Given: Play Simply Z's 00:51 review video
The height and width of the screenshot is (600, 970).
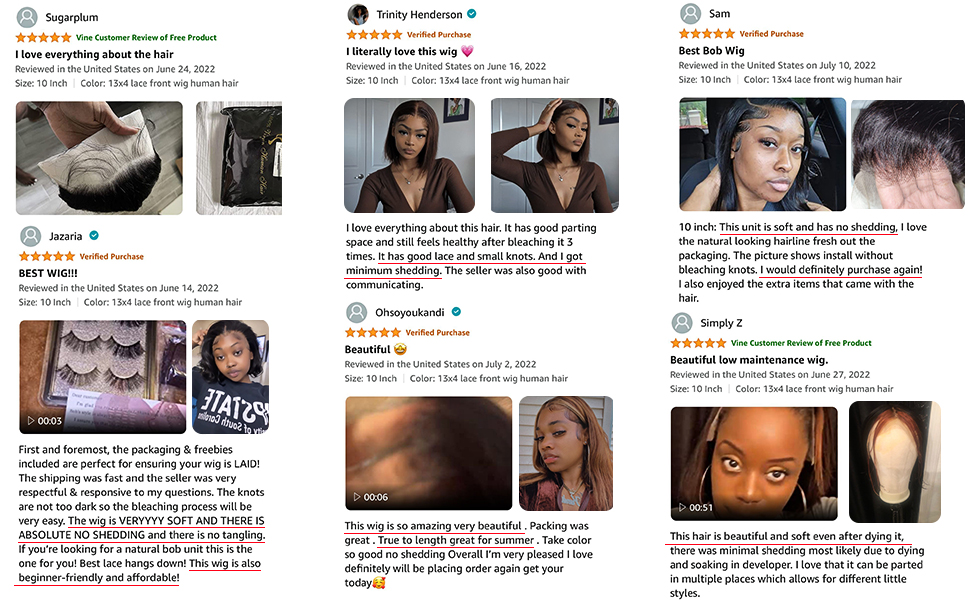Looking at the screenshot, I should pyautogui.click(x=754, y=463).
